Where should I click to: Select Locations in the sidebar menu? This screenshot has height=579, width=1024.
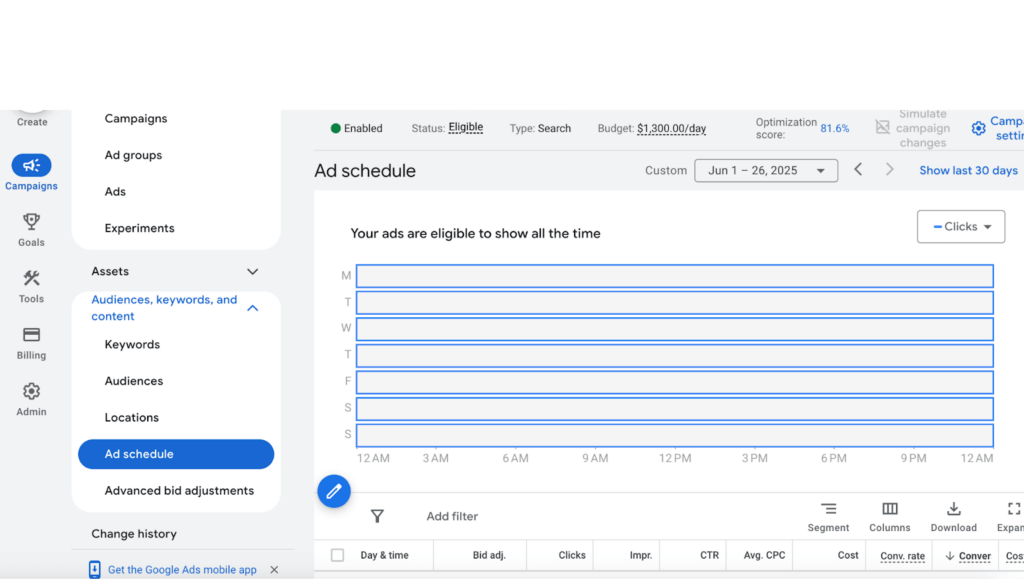[133, 417]
